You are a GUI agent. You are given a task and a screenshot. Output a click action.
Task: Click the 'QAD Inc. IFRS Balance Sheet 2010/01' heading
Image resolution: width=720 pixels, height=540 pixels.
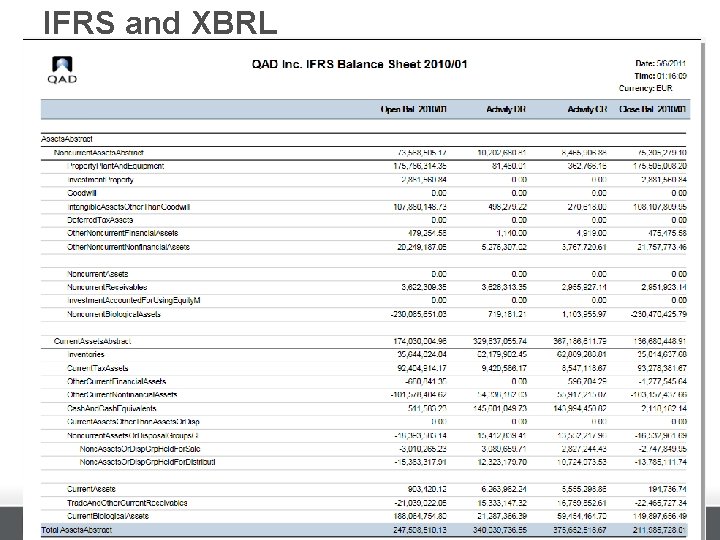pos(360,64)
